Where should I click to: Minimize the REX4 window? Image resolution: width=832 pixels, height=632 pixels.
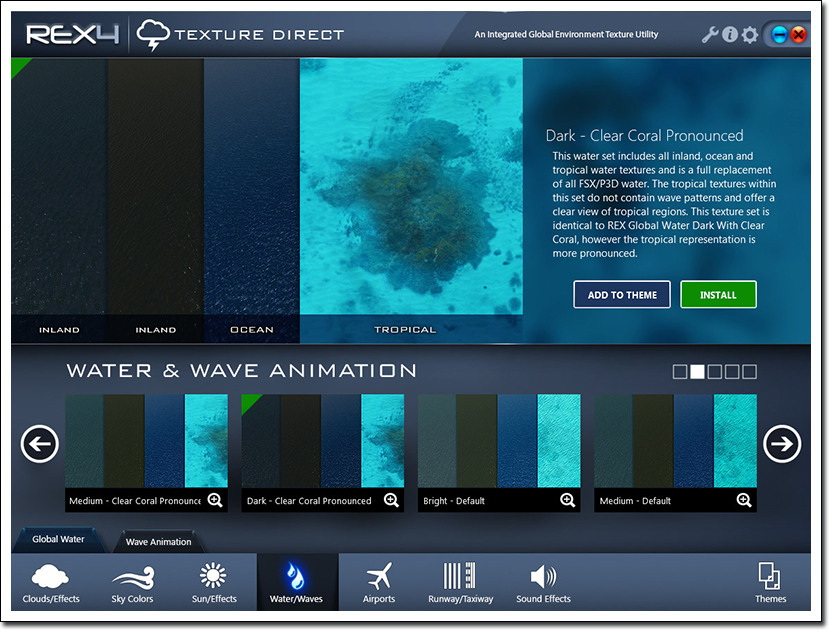tap(779, 35)
